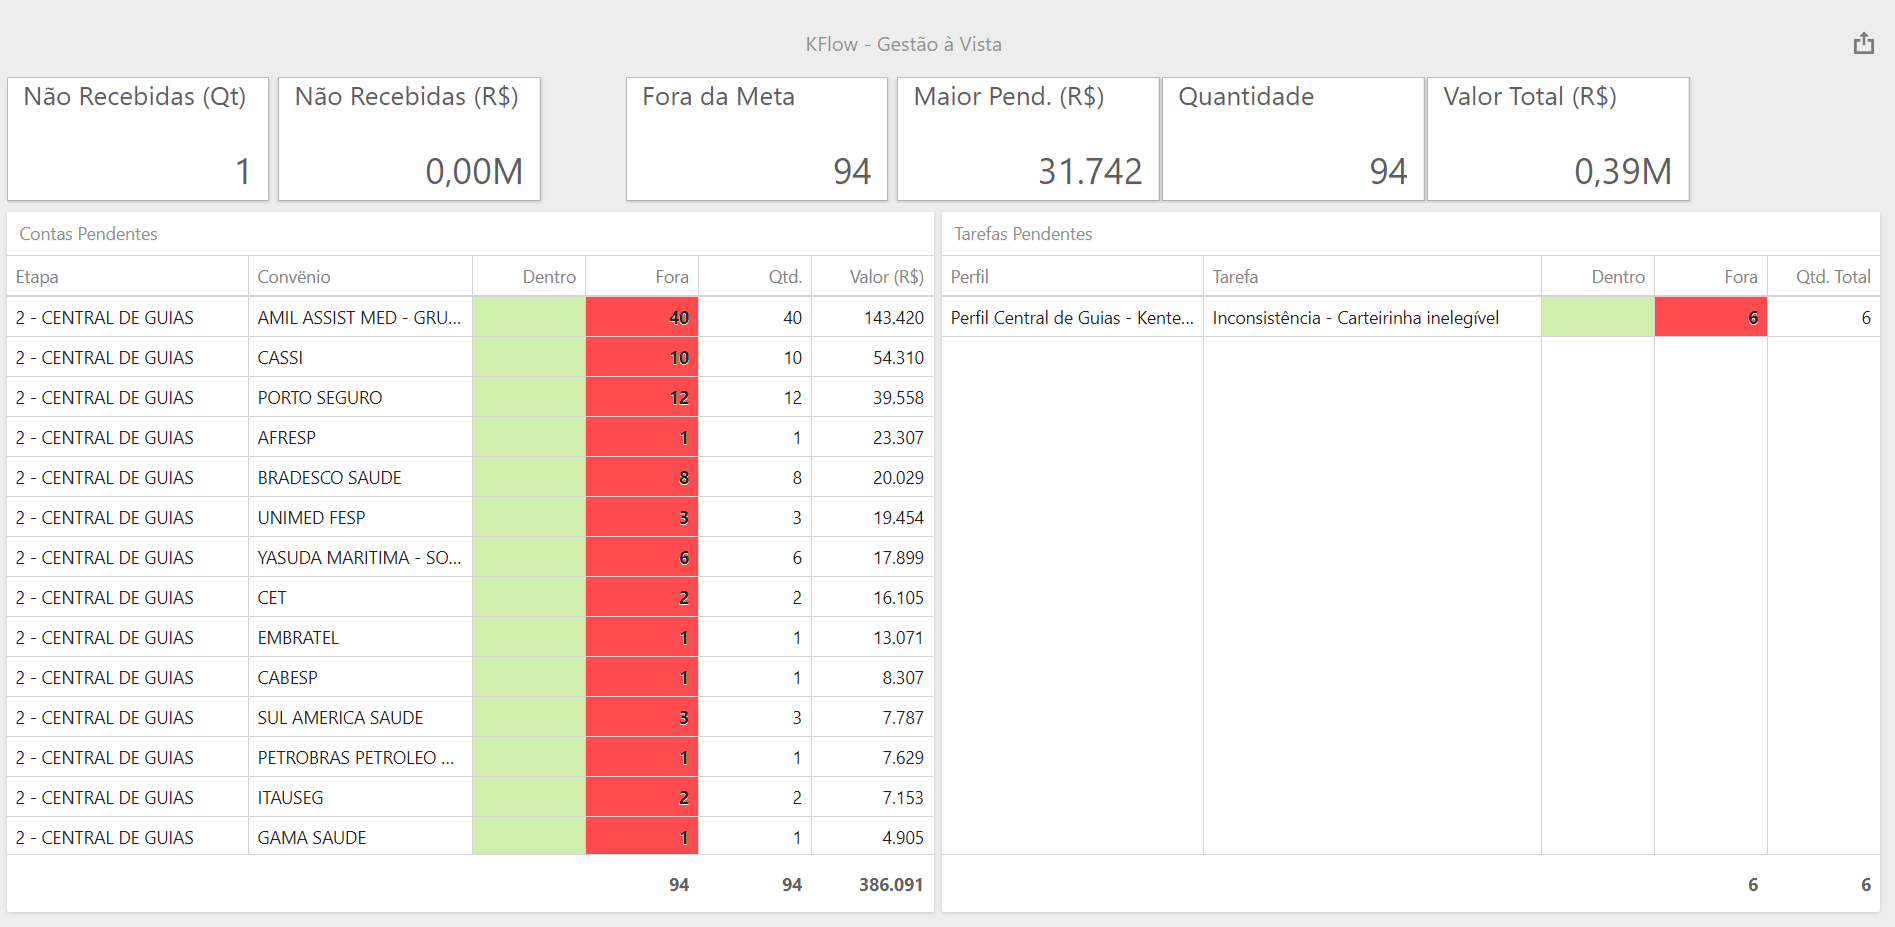This screenshot has height=927, width=1895.
Task: Click the value 13.071
Action: (x=898, y=638)
